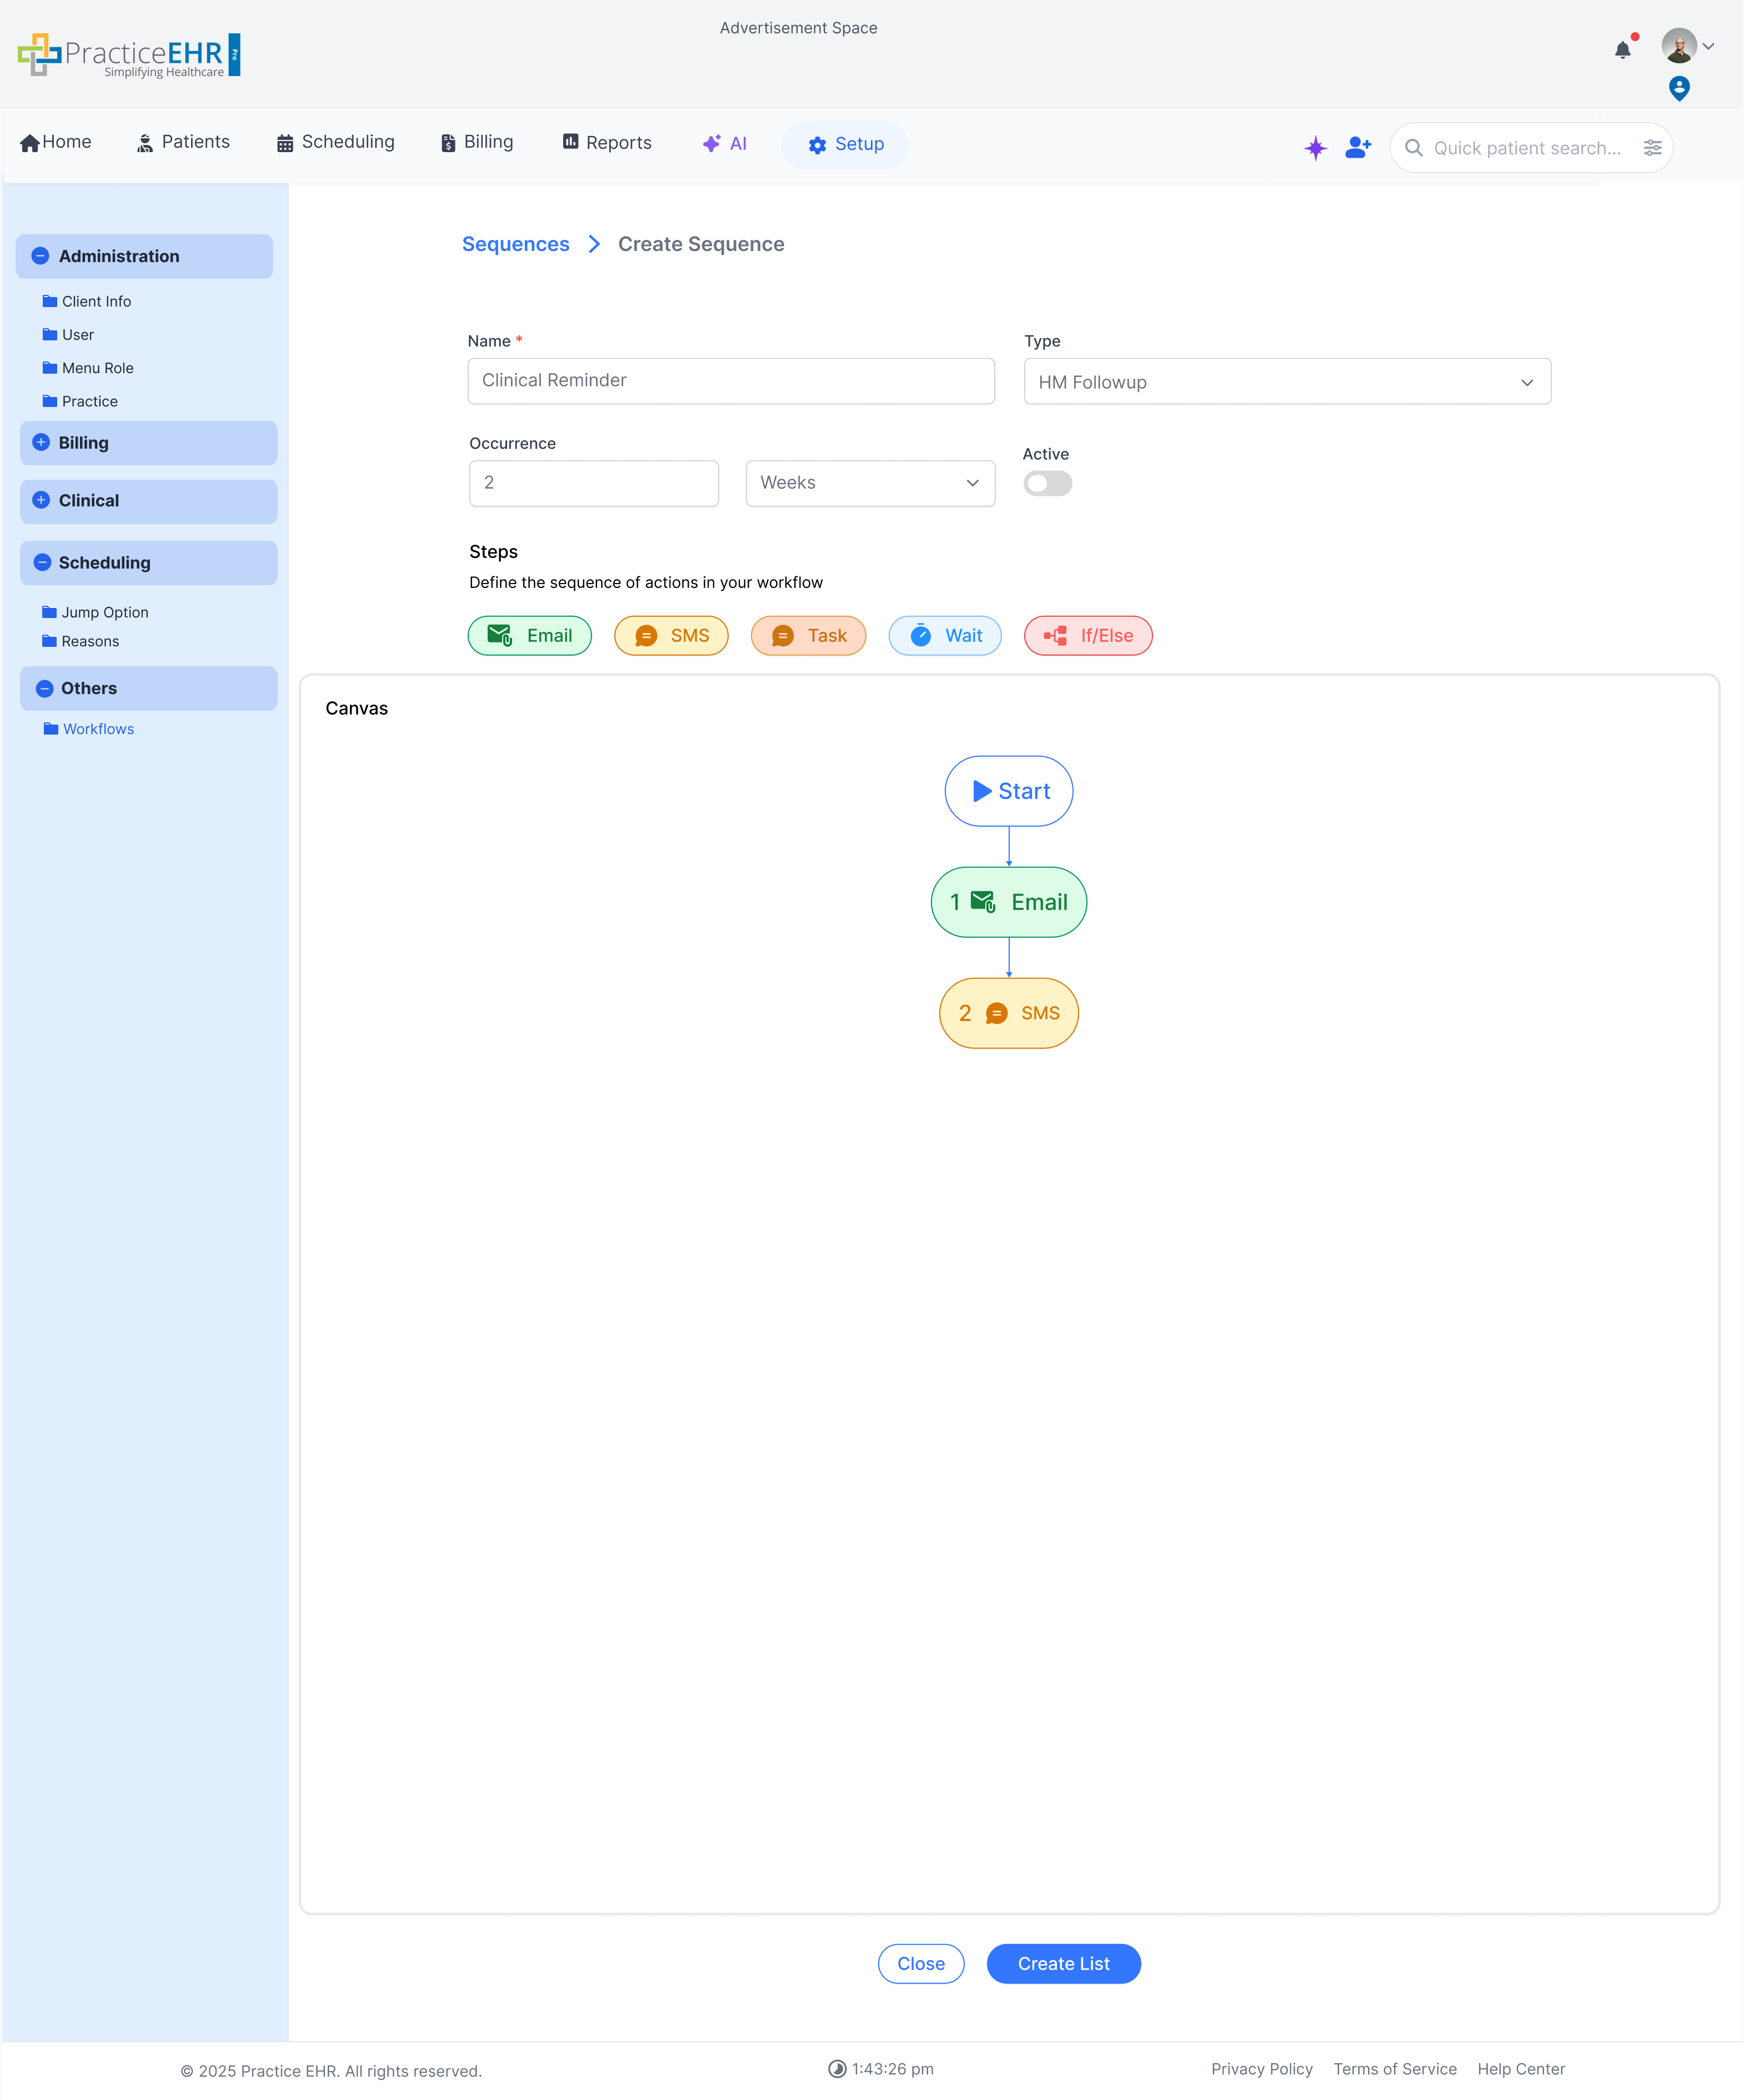
Task: Click the blue location pin icon
Action: (1679, 89)
